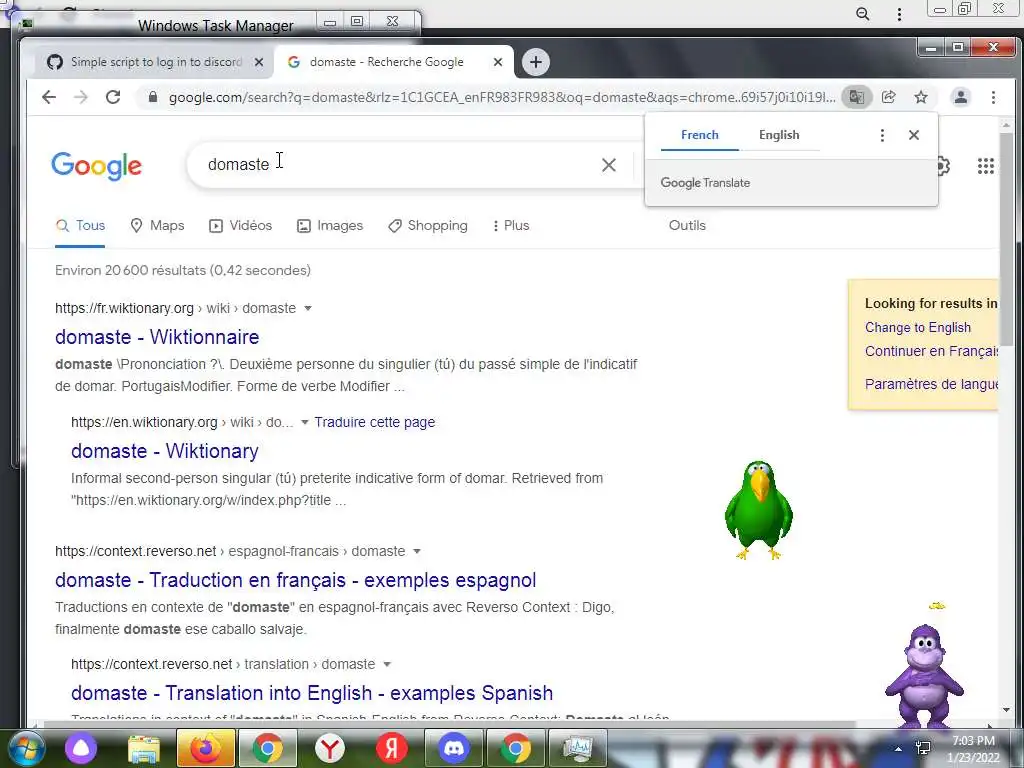The height and width of the screenshot is (768, 1024).
Task: Close the 'Simple script to log in to discord' tab
Action: 259,62
